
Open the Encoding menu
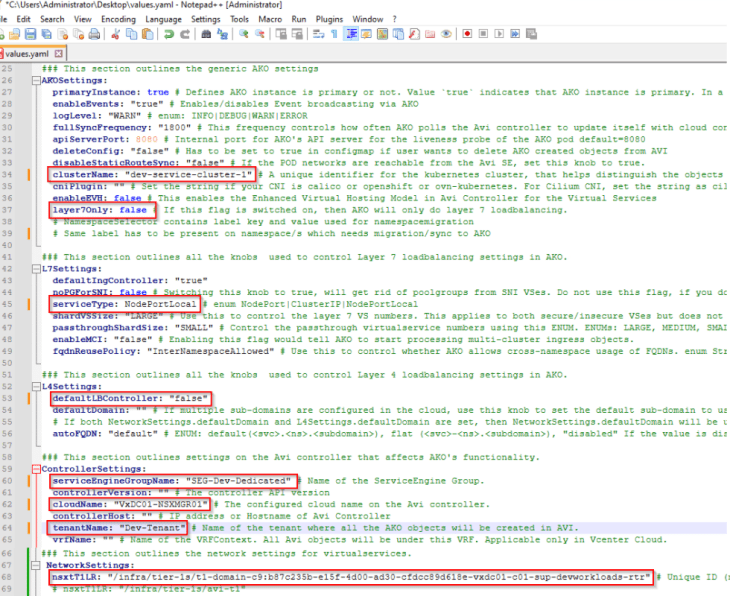[x=118, y=19]
